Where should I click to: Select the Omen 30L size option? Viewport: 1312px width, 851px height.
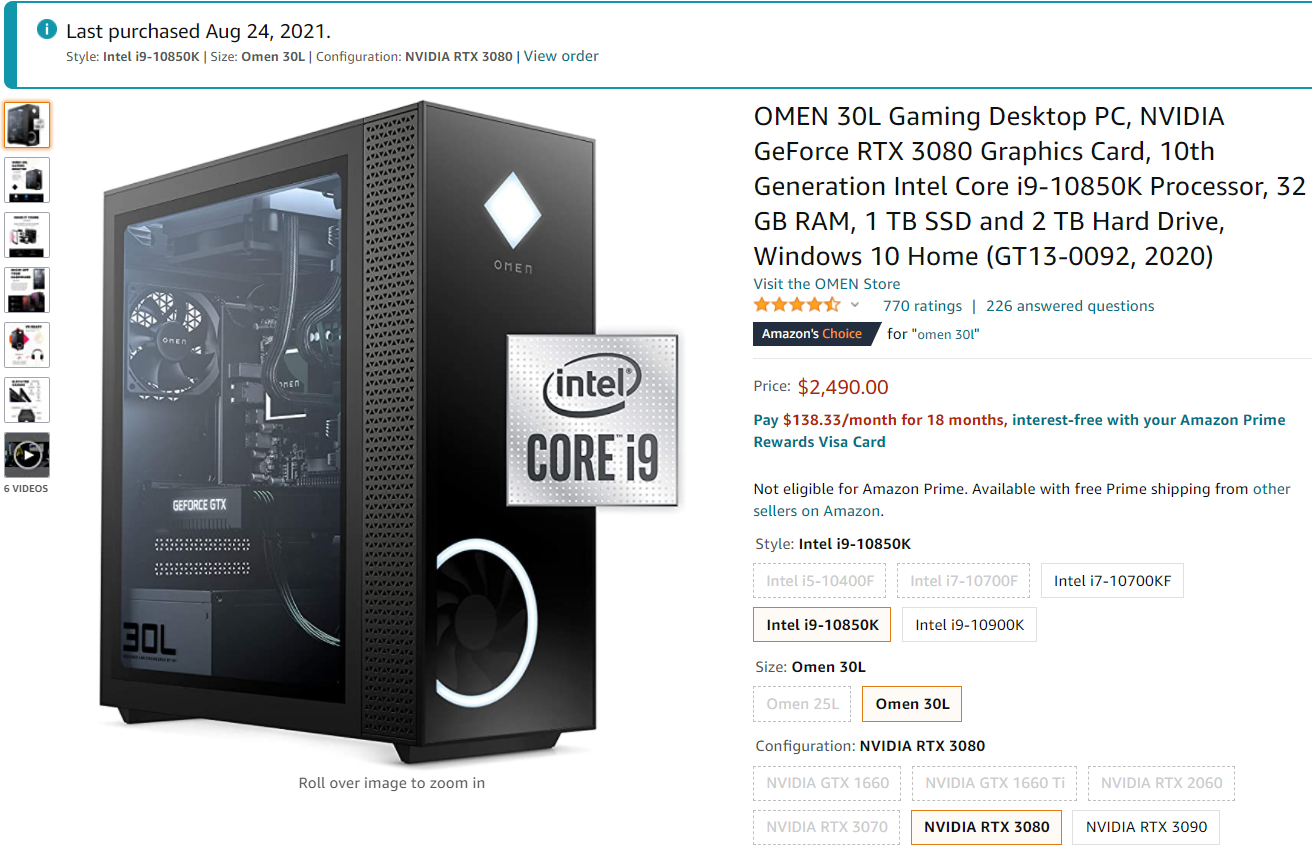pyautogui.click(x=912, y=704)
